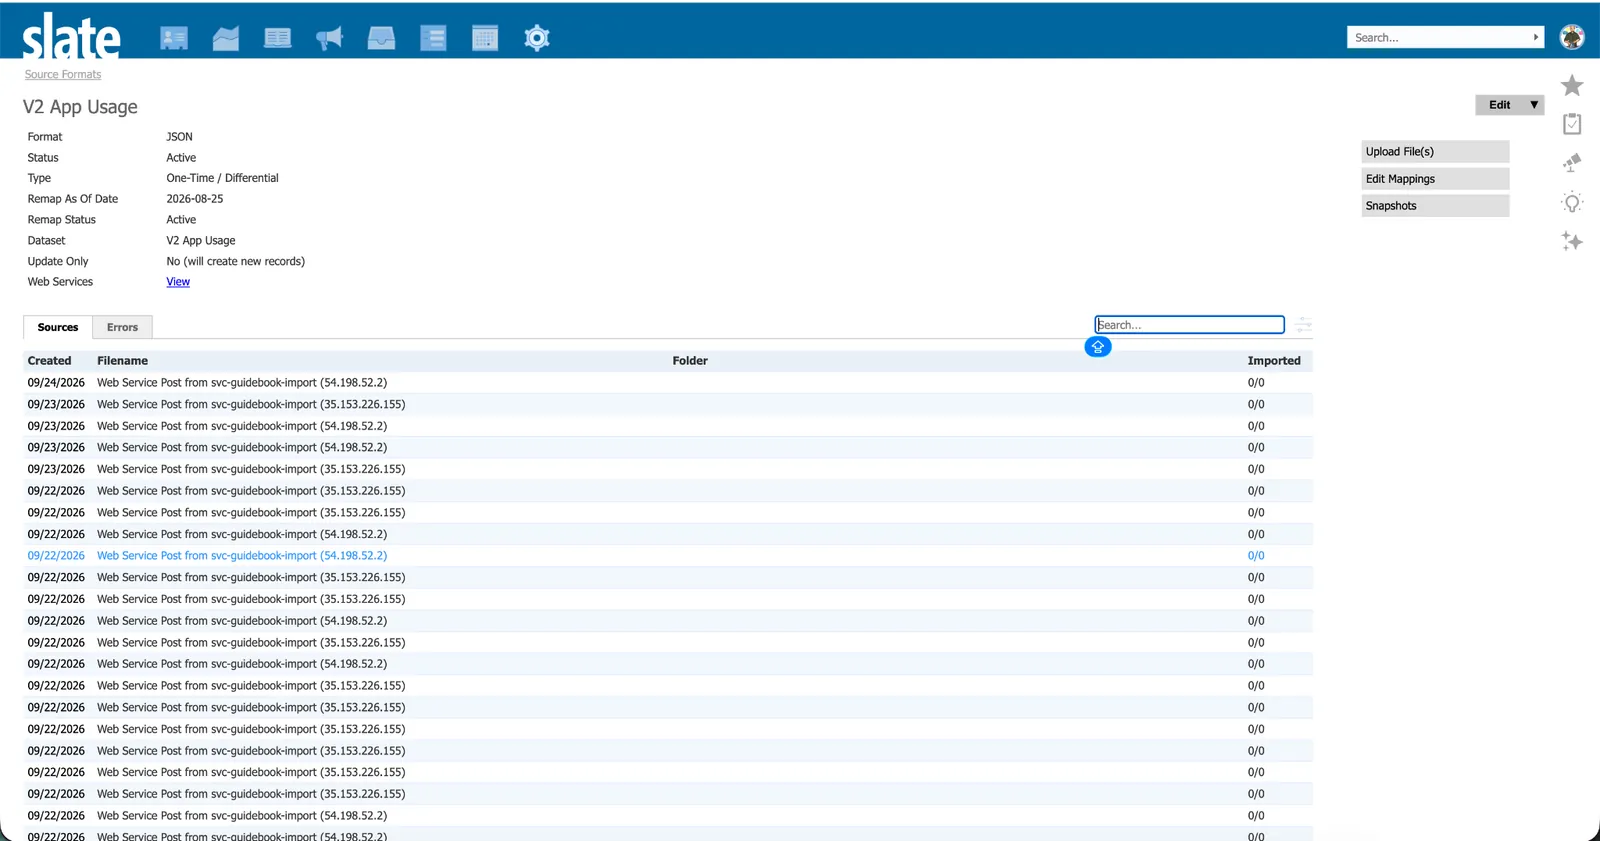
Task: Click the telescope icon in sidebar
Action: point(1572,163)
